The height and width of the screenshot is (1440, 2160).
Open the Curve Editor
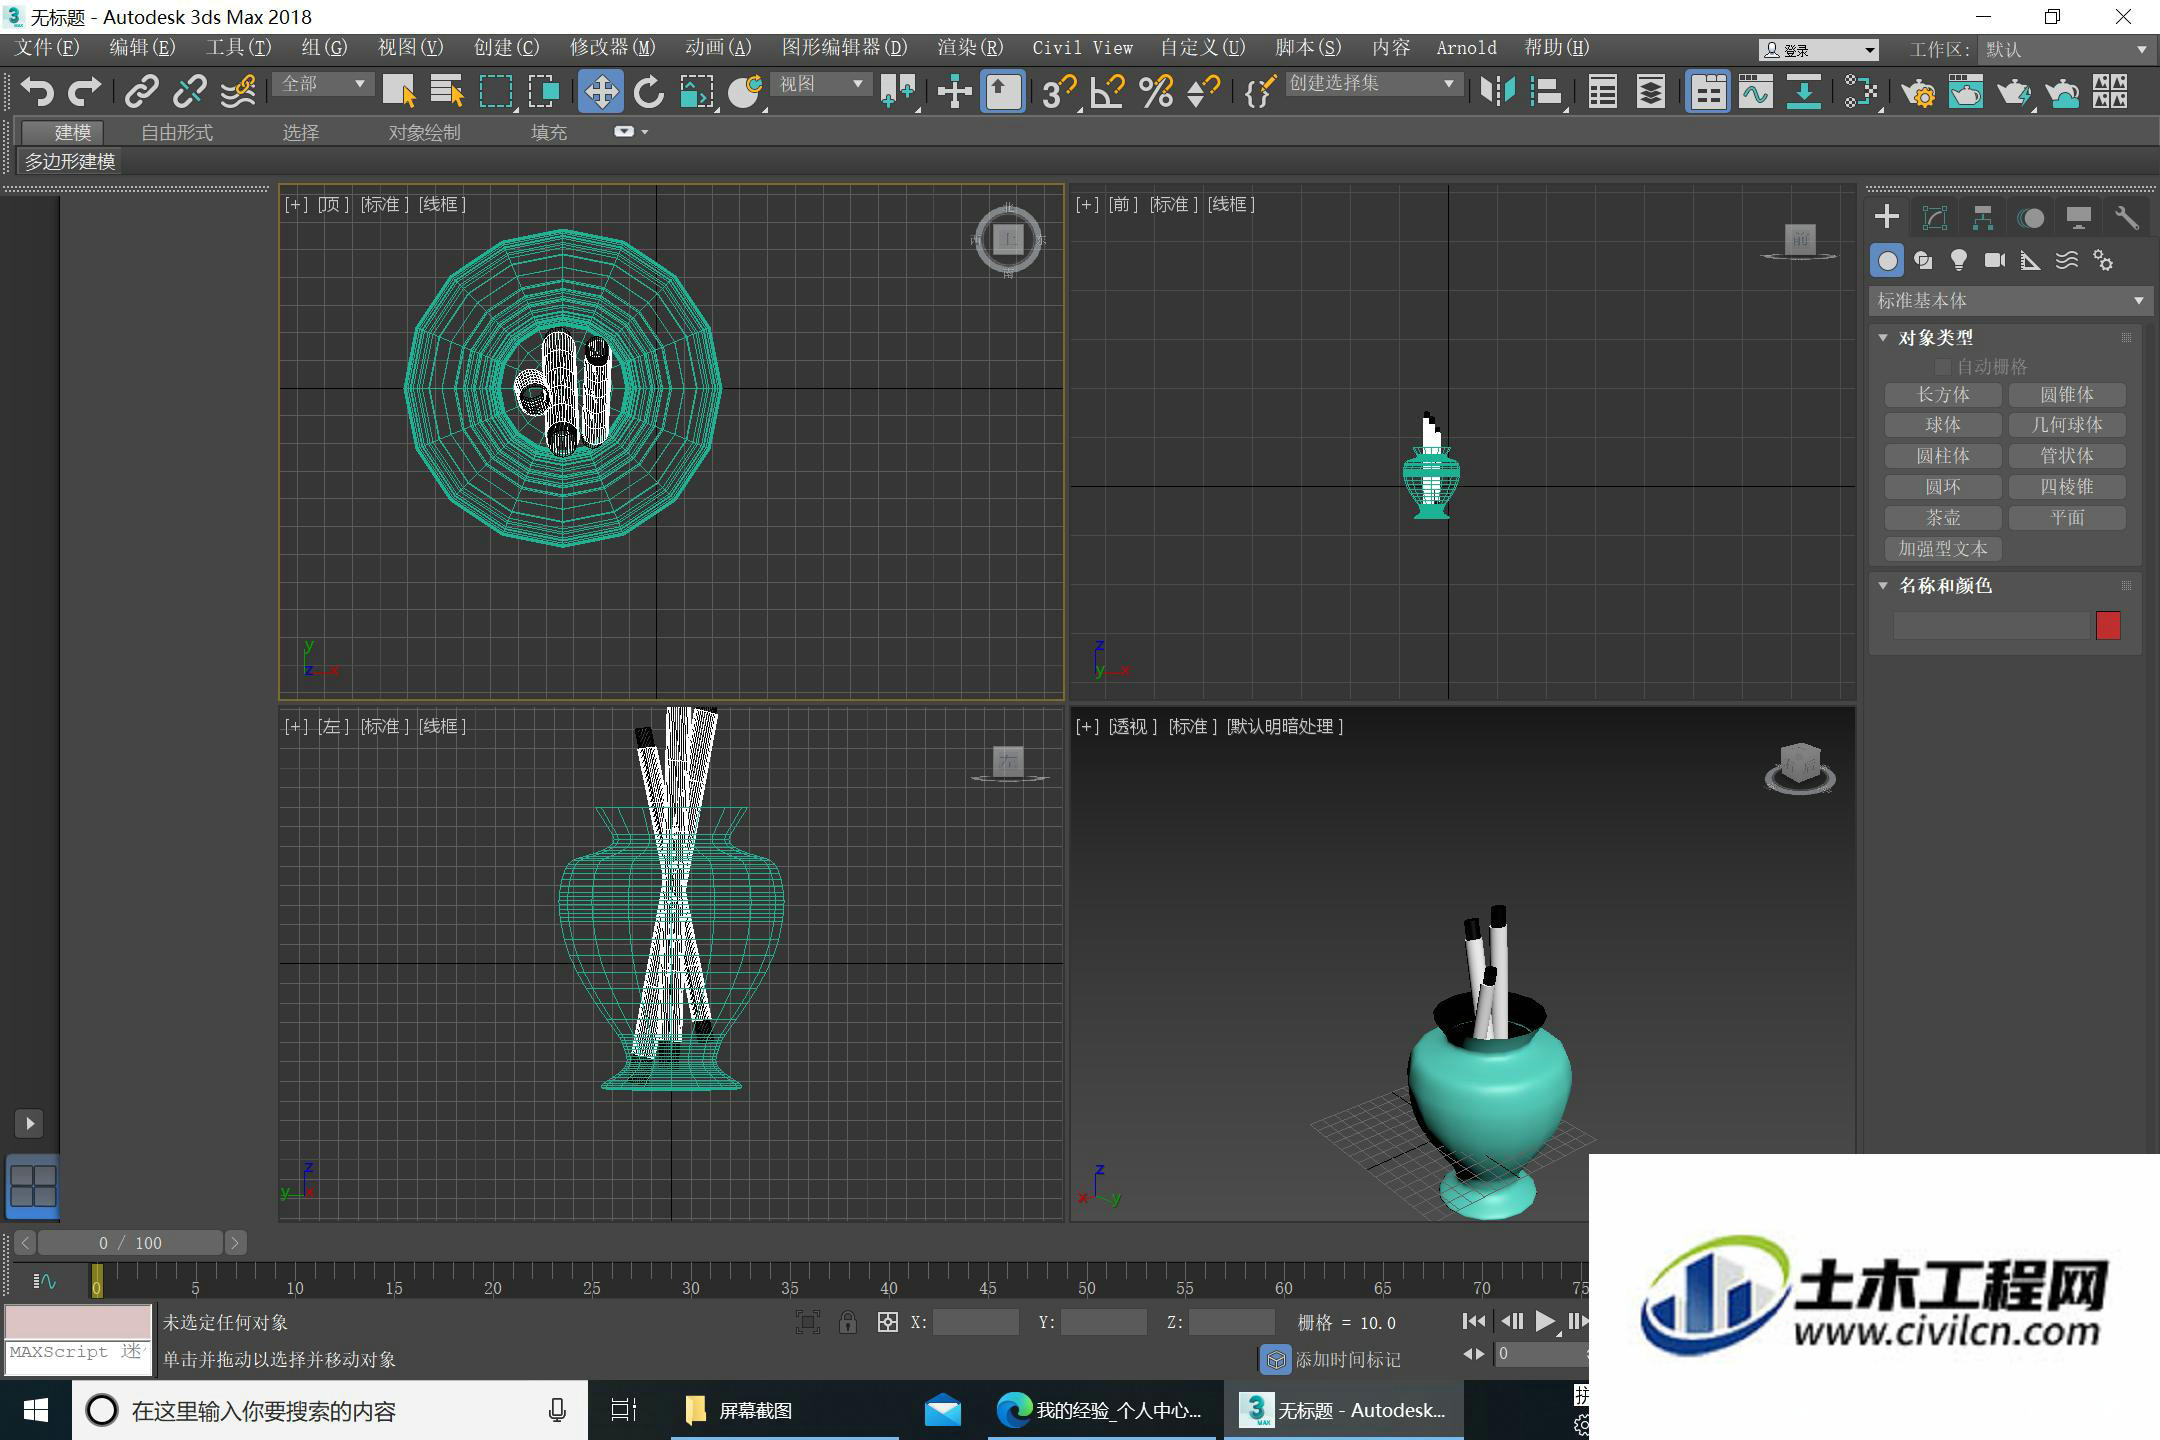tap(1756, 92)
